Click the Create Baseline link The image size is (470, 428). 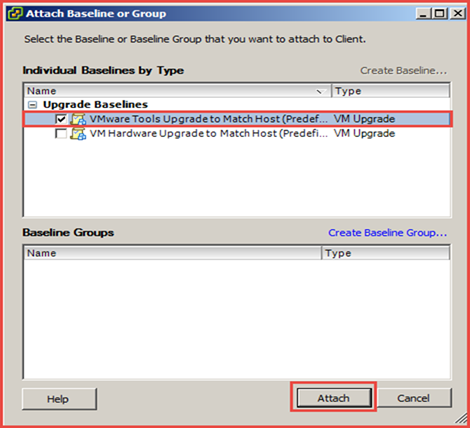(x=404, y=71)
